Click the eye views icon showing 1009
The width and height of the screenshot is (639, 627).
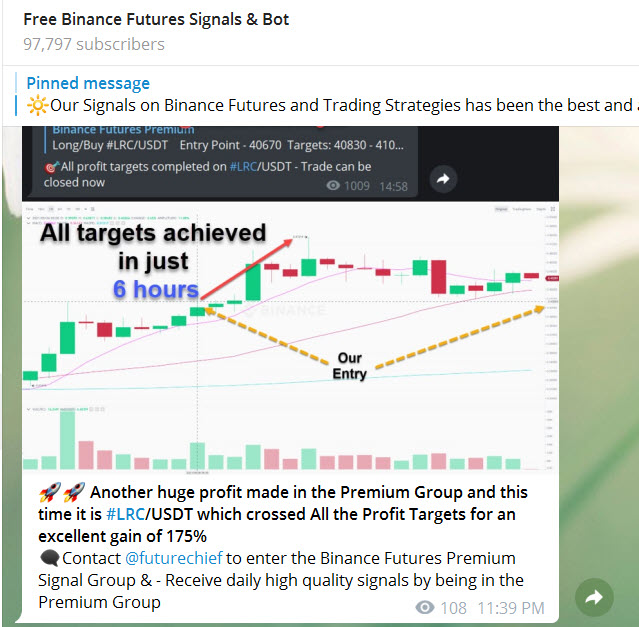[x=335, y=186]
